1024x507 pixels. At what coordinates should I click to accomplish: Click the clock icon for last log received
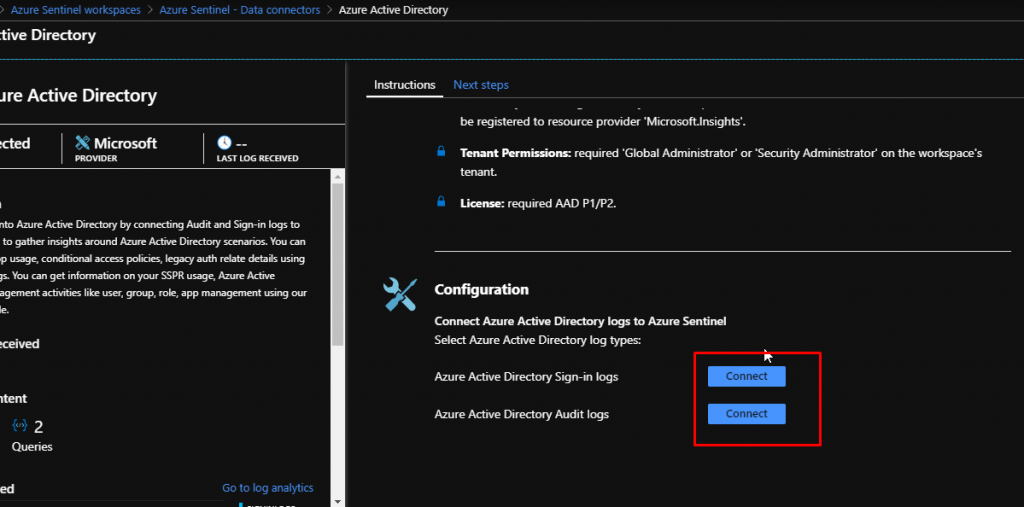pos(224,143)
